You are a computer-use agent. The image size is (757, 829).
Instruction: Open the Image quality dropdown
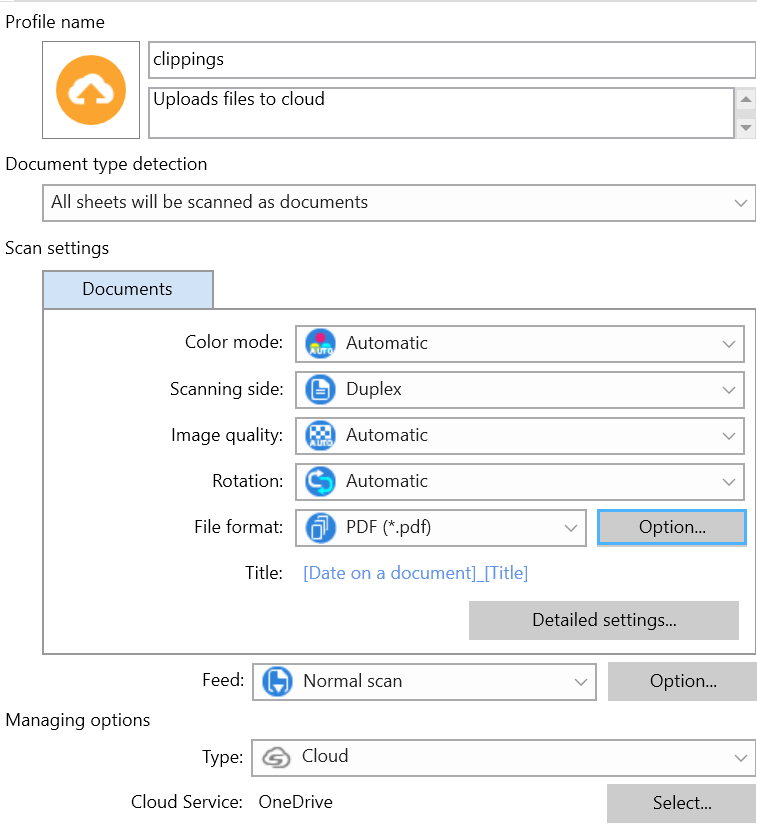[x=520, y=436]
